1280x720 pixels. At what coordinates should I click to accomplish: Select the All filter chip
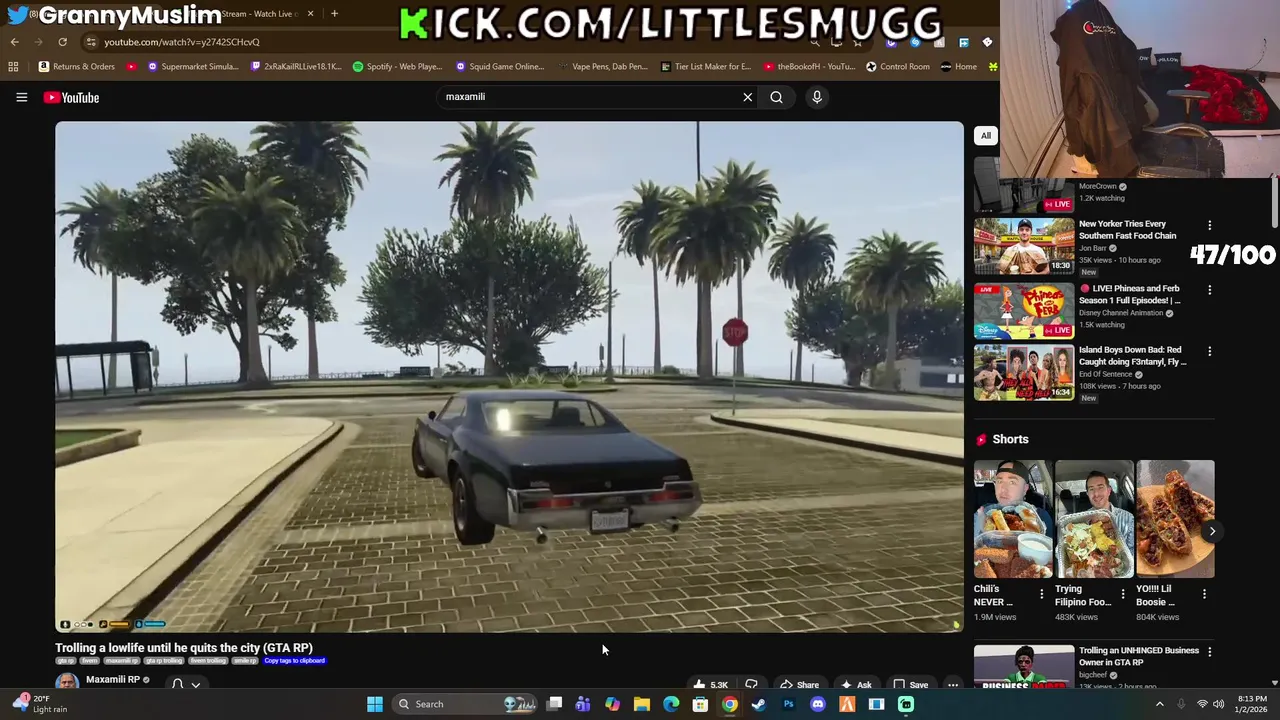[x=986, y=136]
